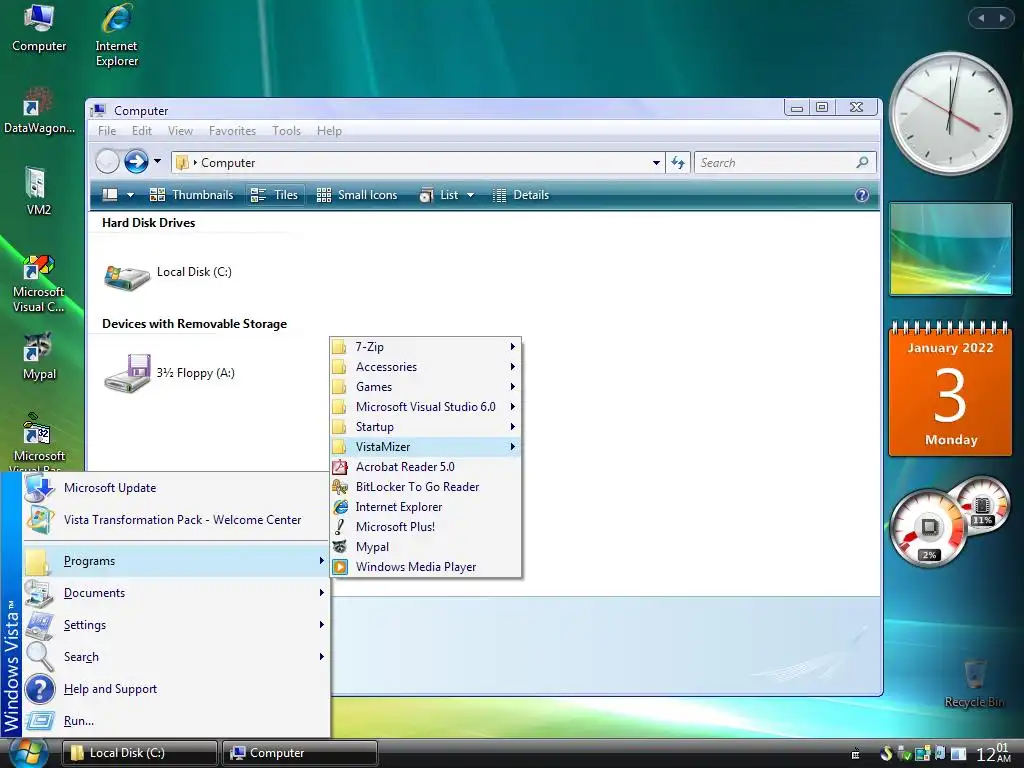Launch Internet Explorer from the Programs menu
The image size is (1024, 768).
tap(425, 507)
